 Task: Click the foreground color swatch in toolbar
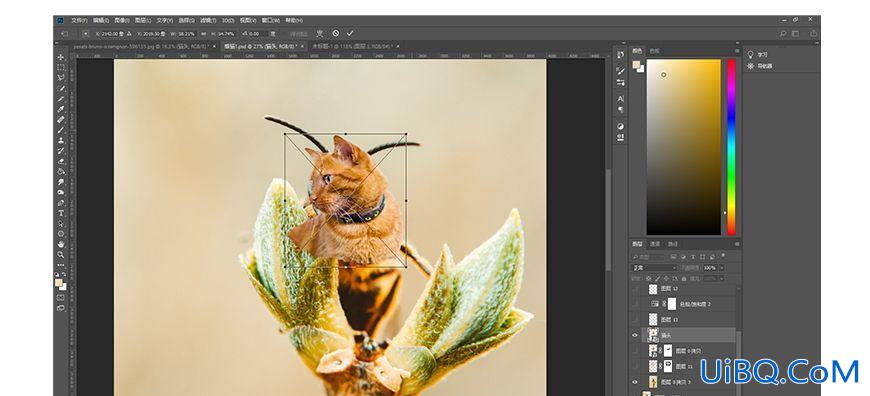(58, 283)
